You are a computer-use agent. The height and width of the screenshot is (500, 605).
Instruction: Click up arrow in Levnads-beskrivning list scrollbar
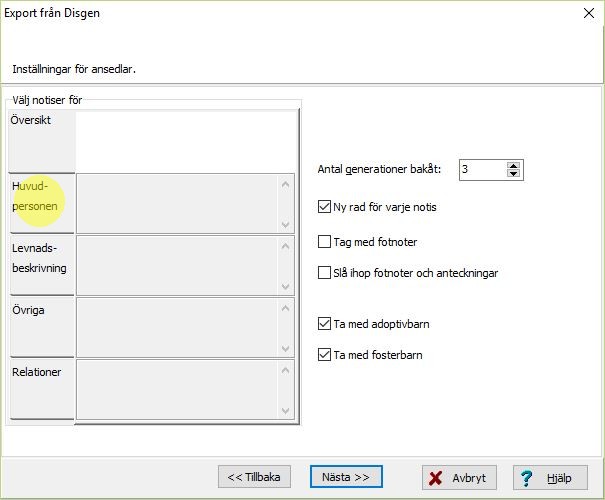286,246
